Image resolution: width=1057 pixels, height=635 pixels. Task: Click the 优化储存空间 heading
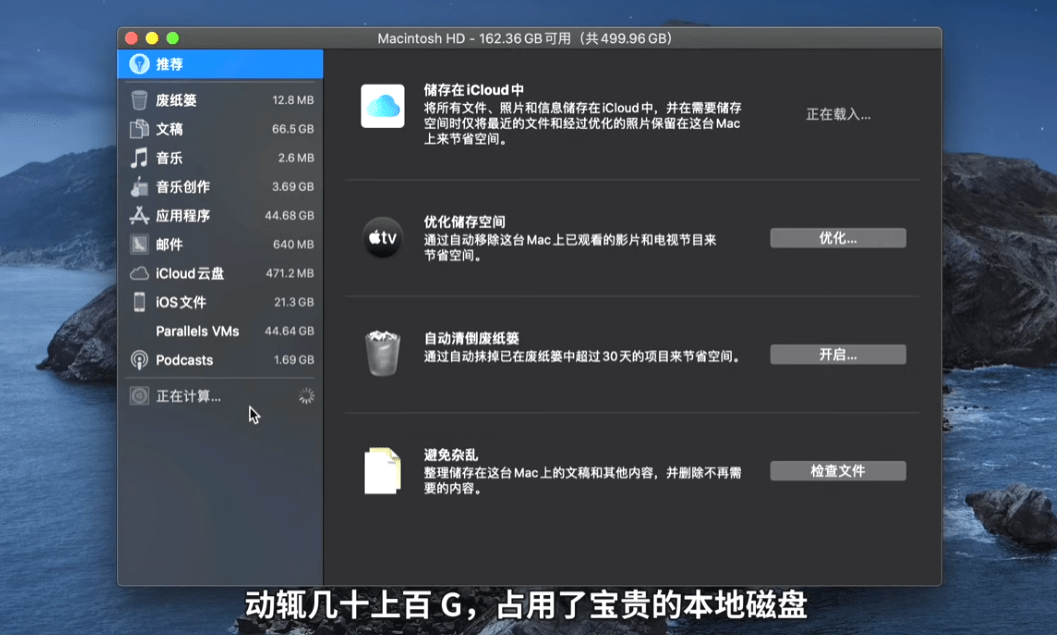pos(464,222)
